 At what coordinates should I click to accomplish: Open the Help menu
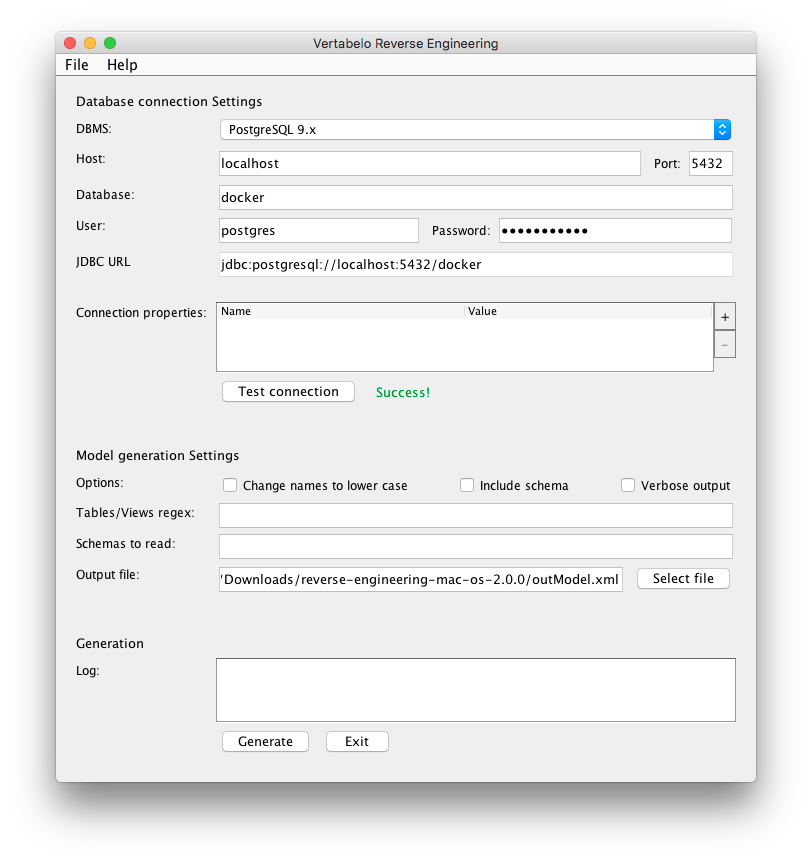coord(122,65)
